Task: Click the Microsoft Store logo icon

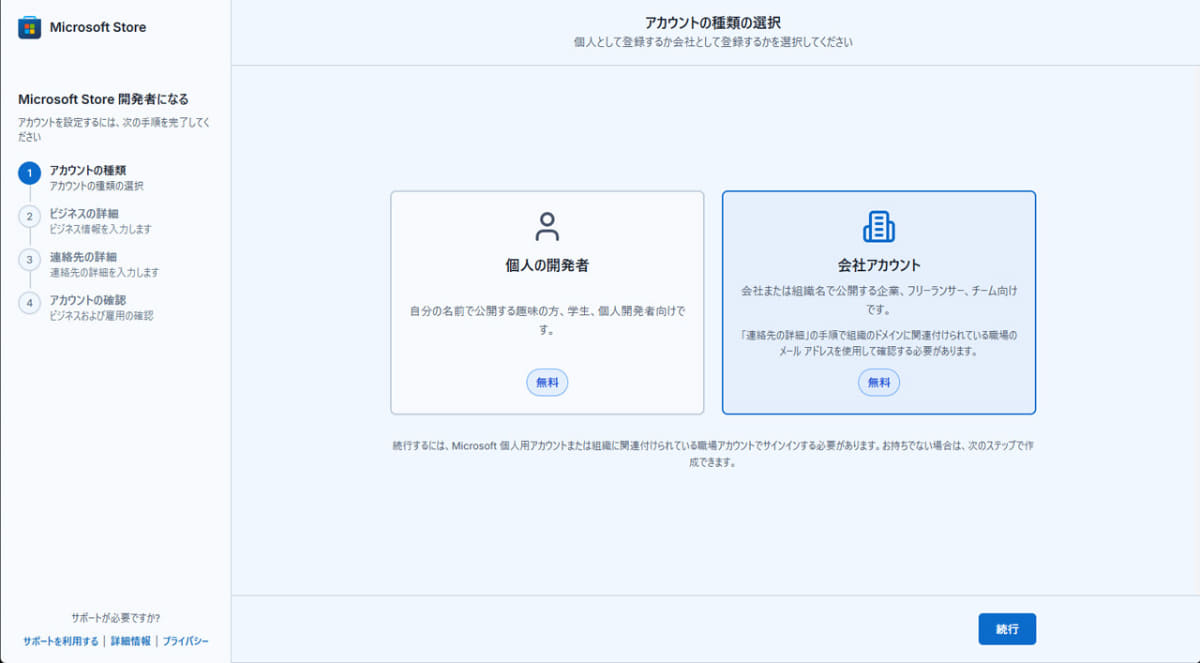Action: [30, 27]
